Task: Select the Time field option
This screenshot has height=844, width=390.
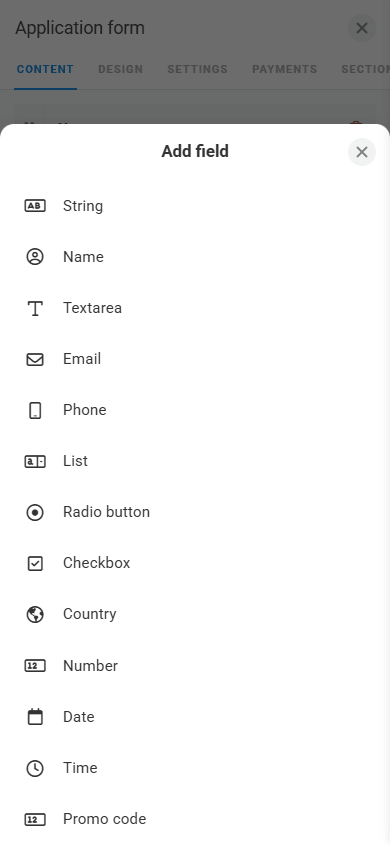Action: coord(195,768)
